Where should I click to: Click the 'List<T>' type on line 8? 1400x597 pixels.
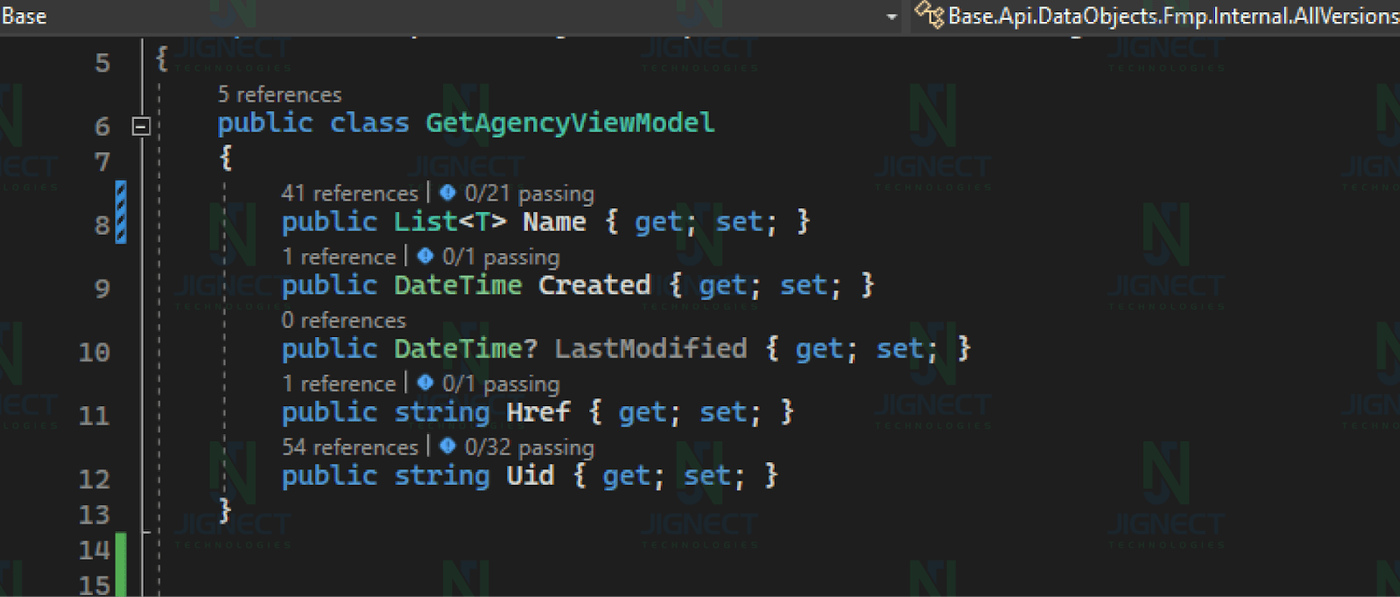click(451, 221)
